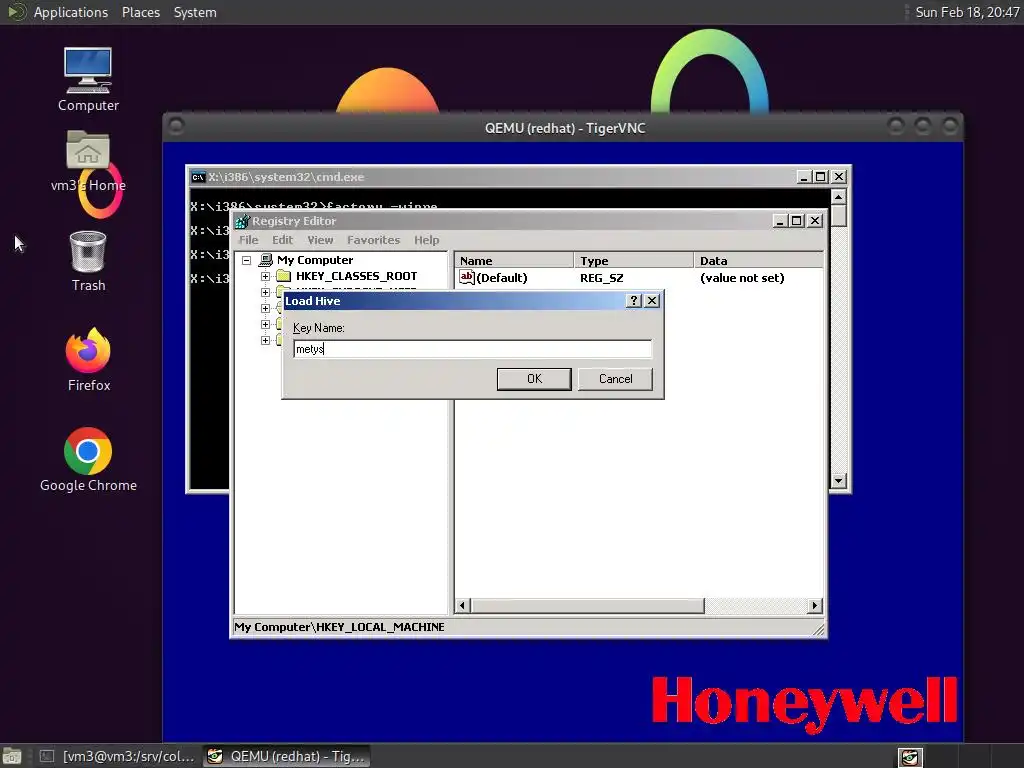Click the Registry Editor title bar icon
Image resolution: width=1024 pixels, height=768 pixels.
[x=242, y=221]
